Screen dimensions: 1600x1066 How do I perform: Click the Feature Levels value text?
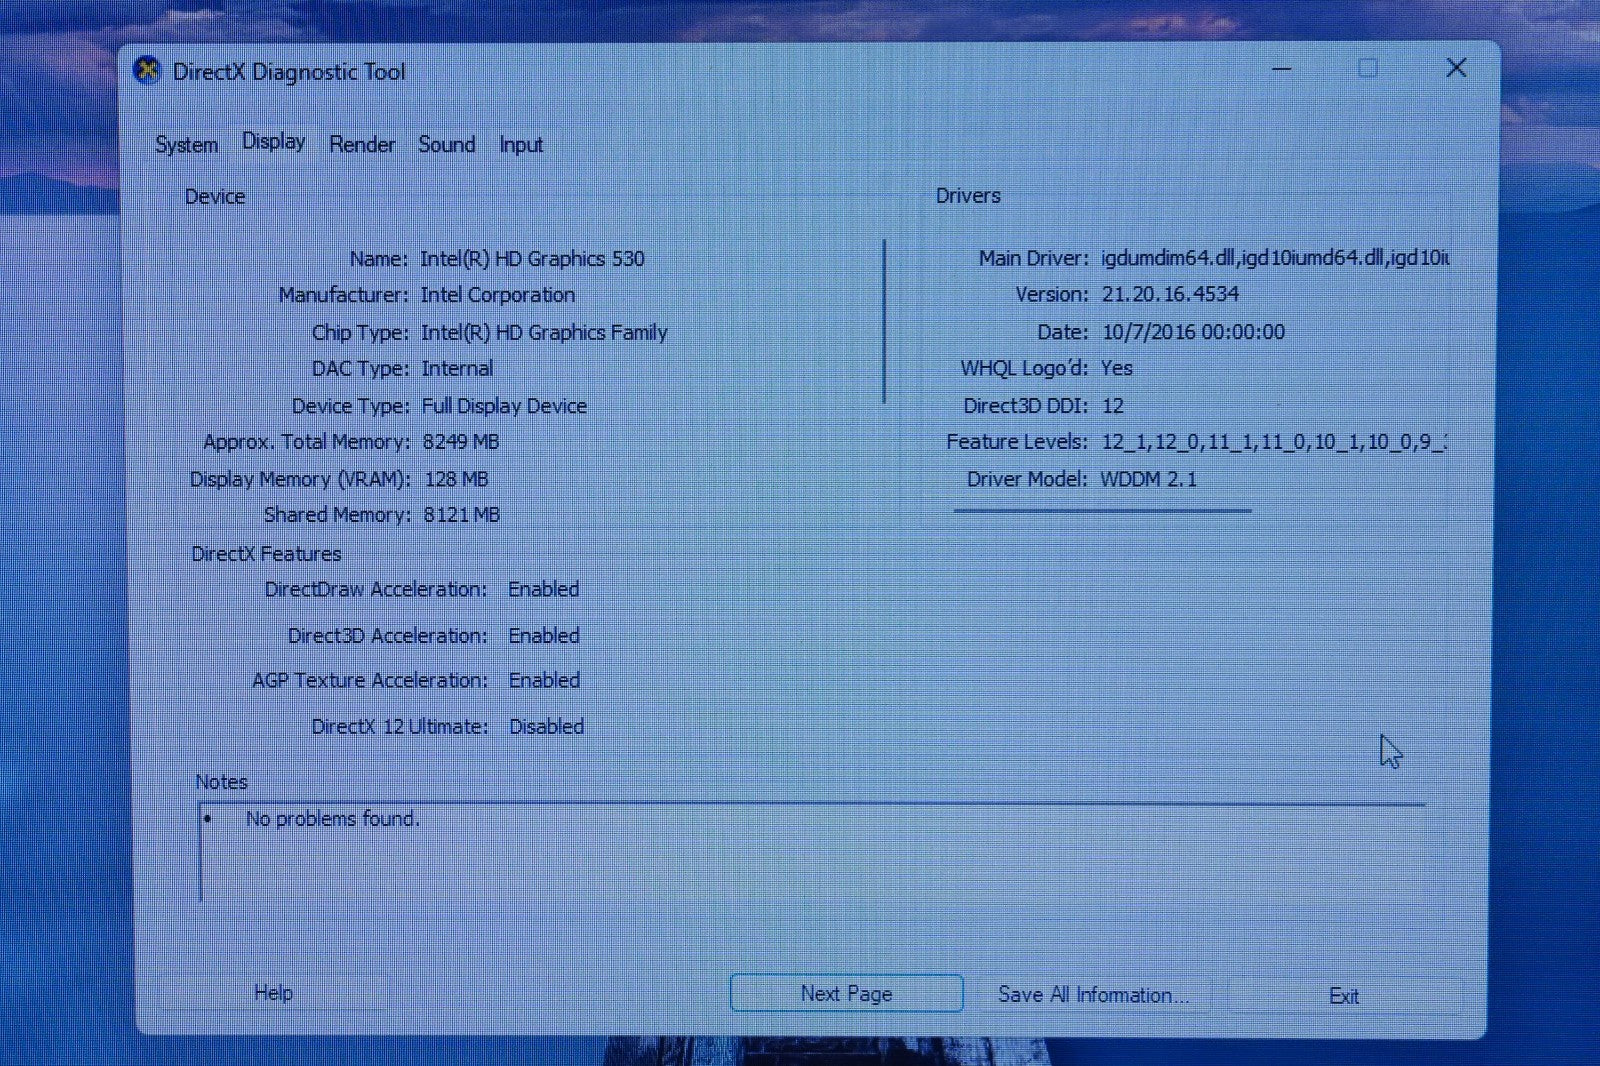pyautogui.click(x=1270, y=441)
